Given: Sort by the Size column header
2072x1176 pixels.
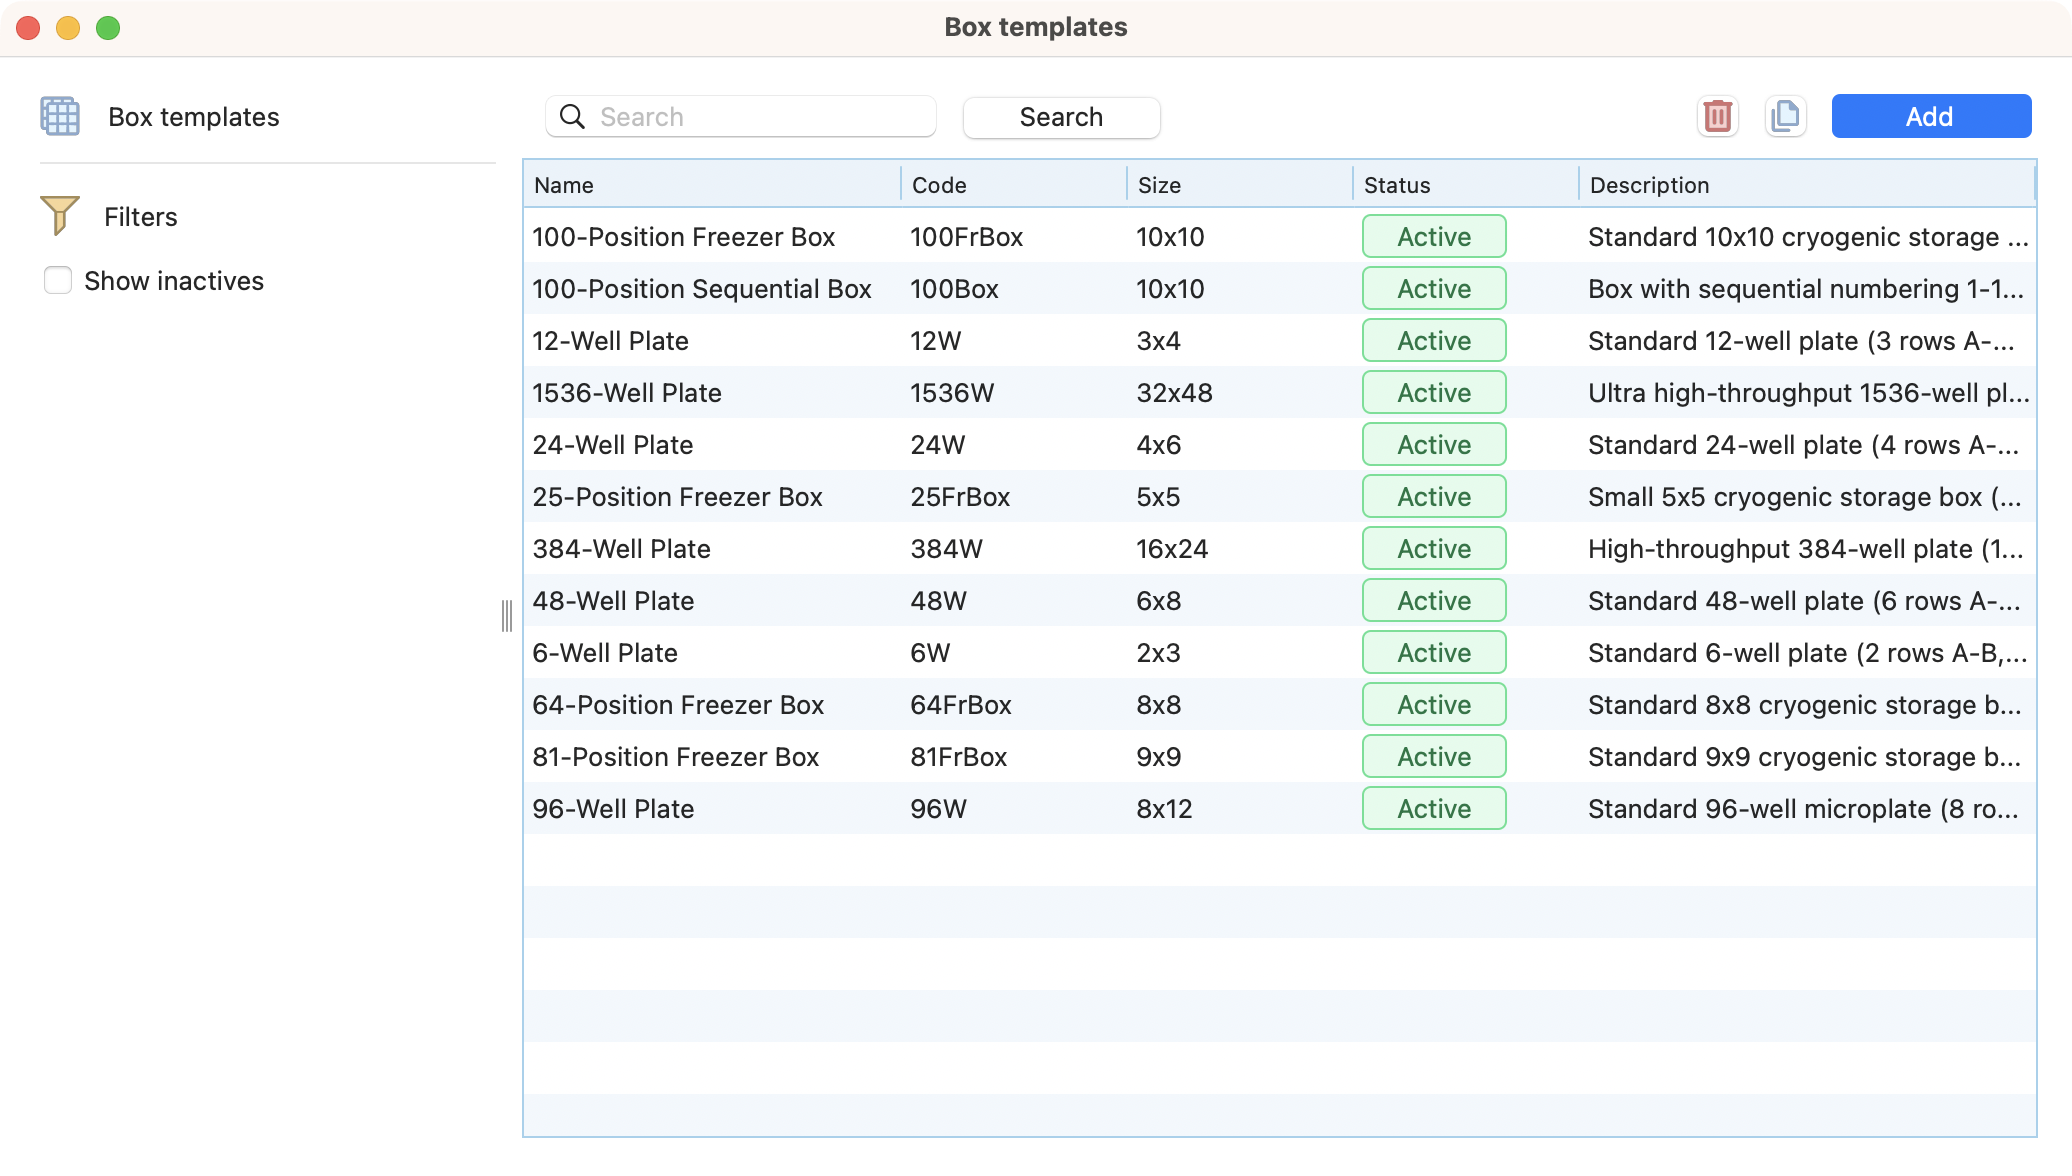Looking at the screenshot, I should click(x=1159, y=185).
